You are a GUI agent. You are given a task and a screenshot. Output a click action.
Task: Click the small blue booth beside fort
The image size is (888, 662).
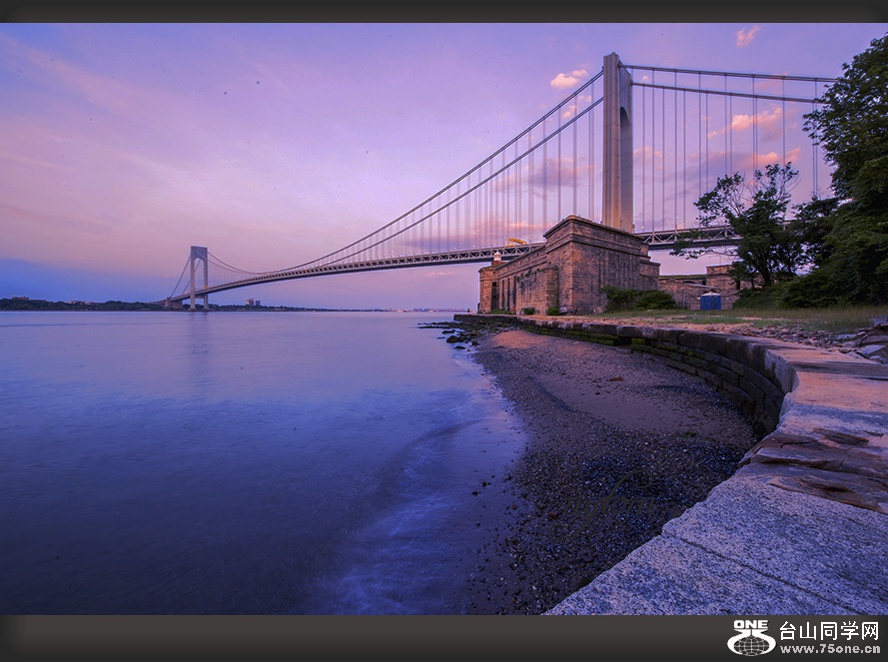(710, 301)
